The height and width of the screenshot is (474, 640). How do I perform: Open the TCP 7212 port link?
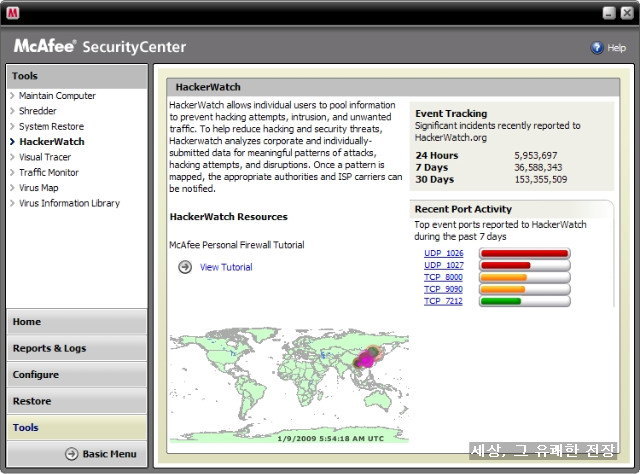click(x=443, y=301)
